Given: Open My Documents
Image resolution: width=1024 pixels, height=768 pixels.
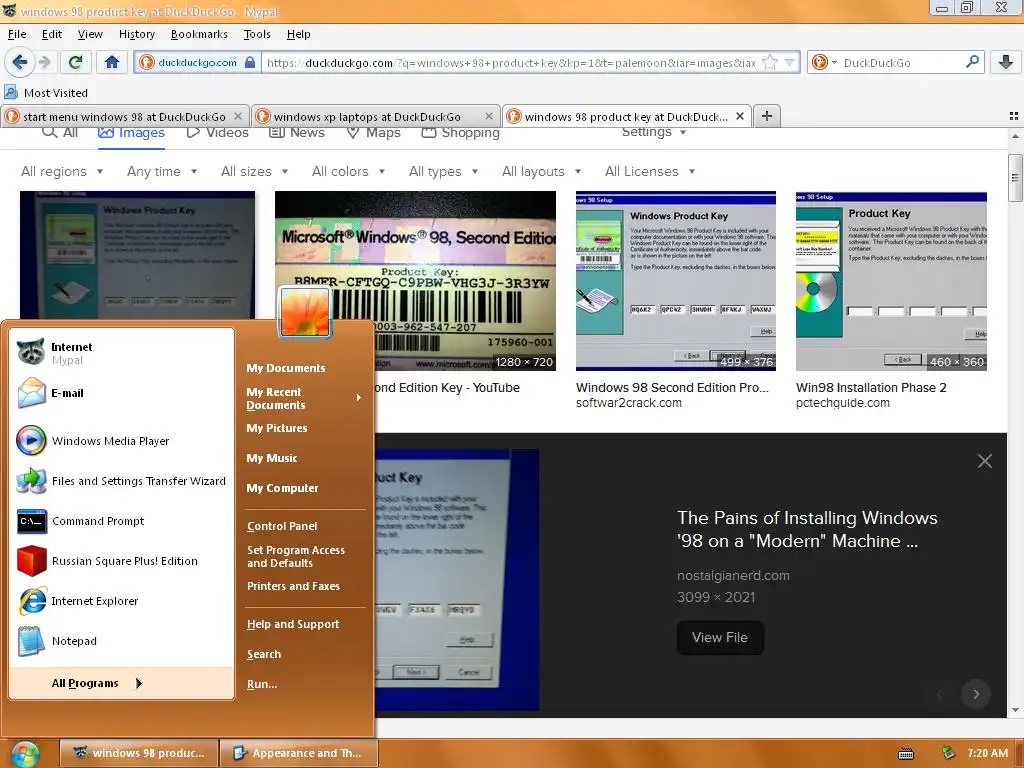Looking at the screenshot, I should [x=285, y=368].
